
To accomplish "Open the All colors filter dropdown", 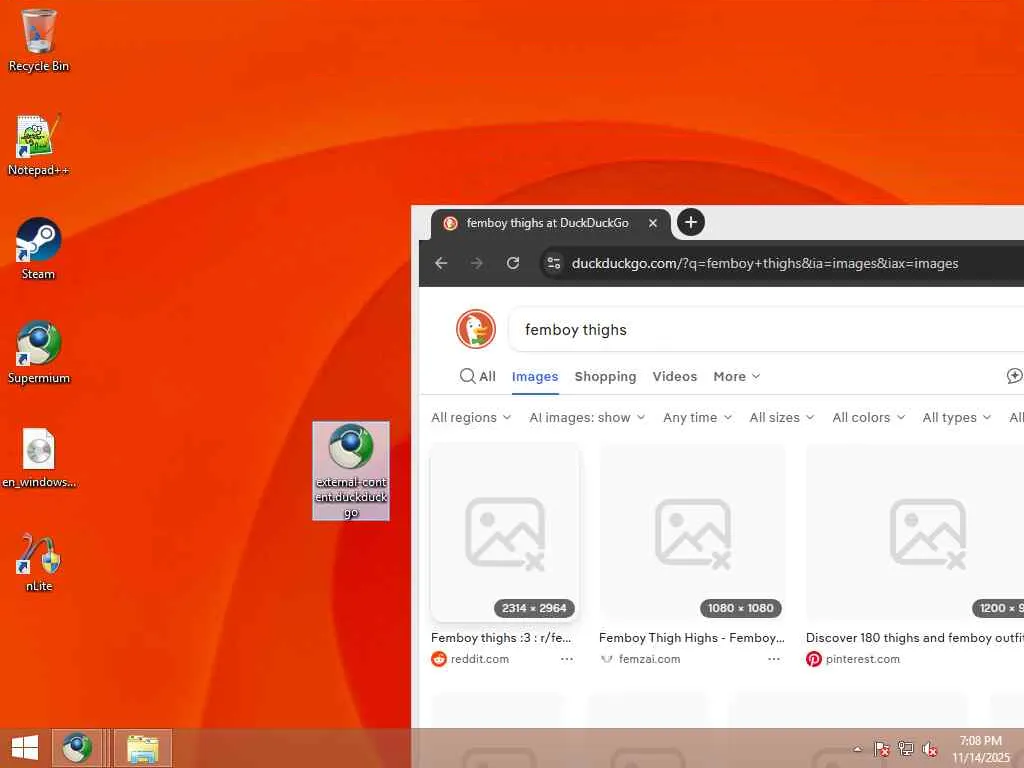I will pos(869,417).
